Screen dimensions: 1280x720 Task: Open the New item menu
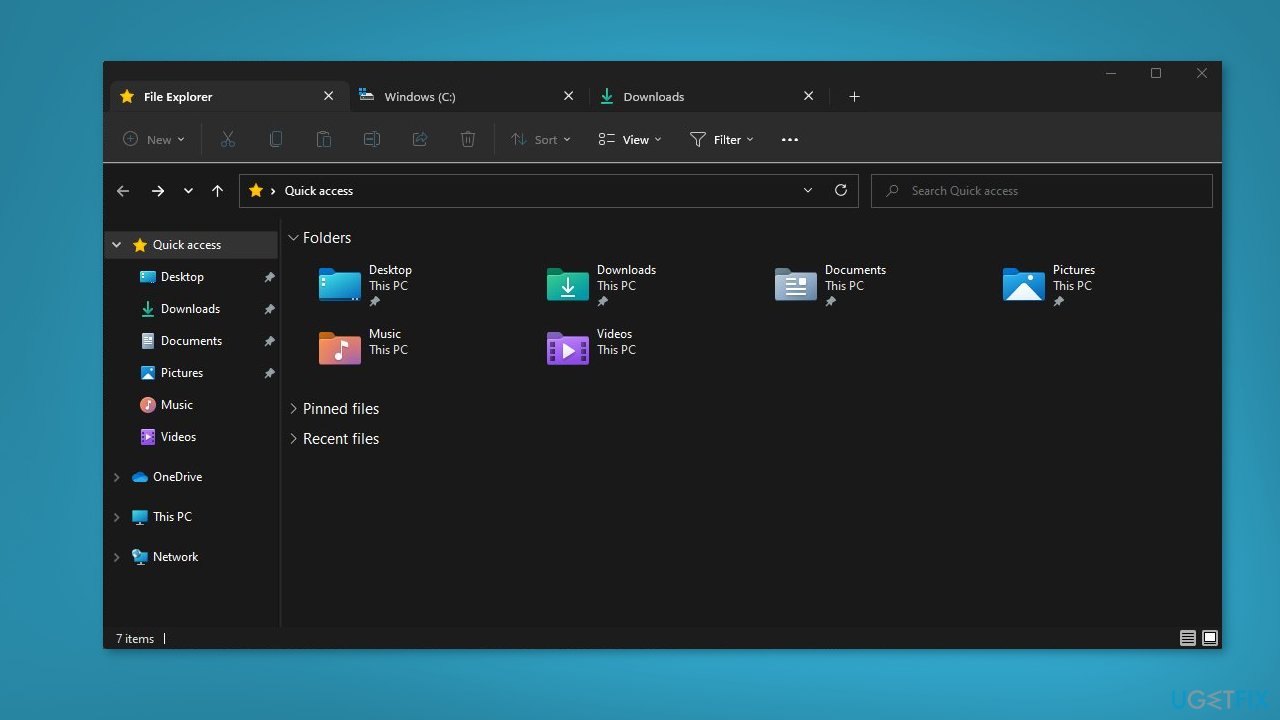point(152,139)
